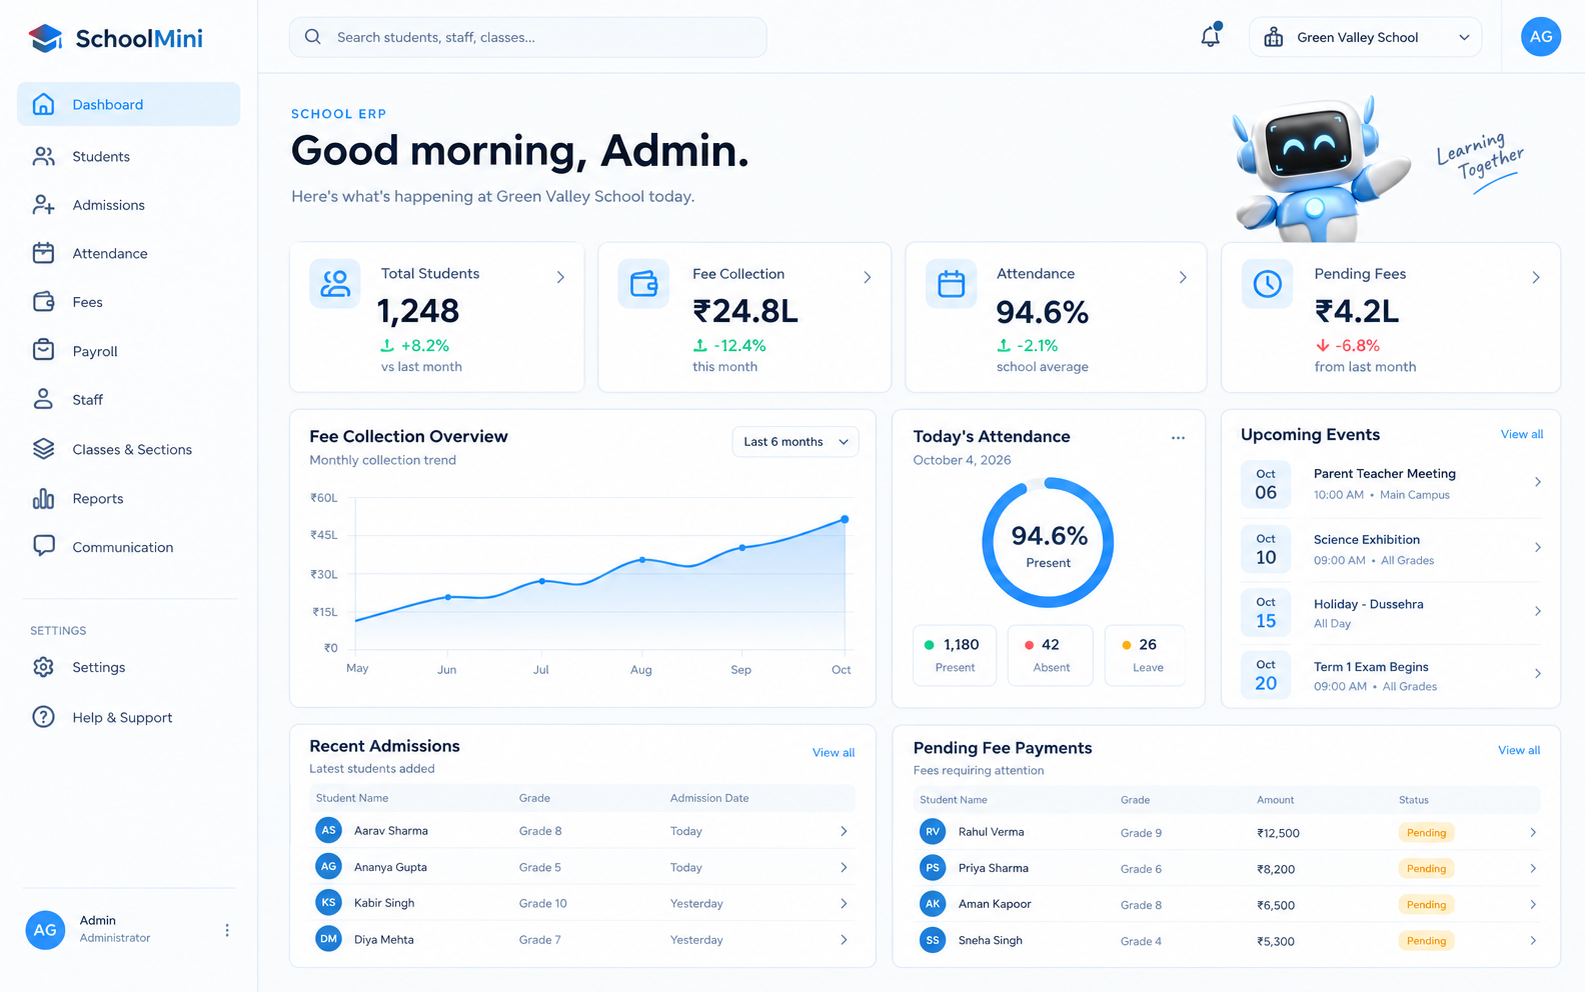Click Kabir Singh's KS avatar
The width and height of the screenshot is (1585, 992).
point(328,902)
